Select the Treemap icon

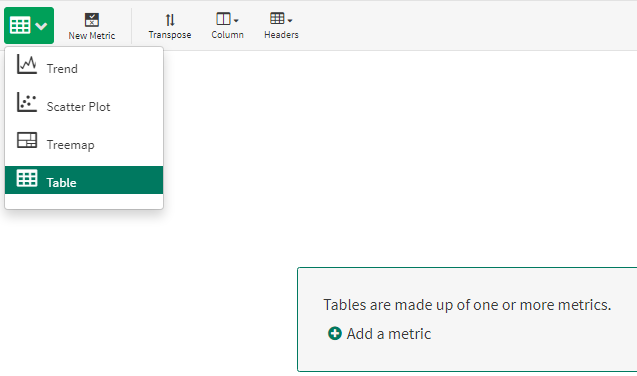(27, 140)
